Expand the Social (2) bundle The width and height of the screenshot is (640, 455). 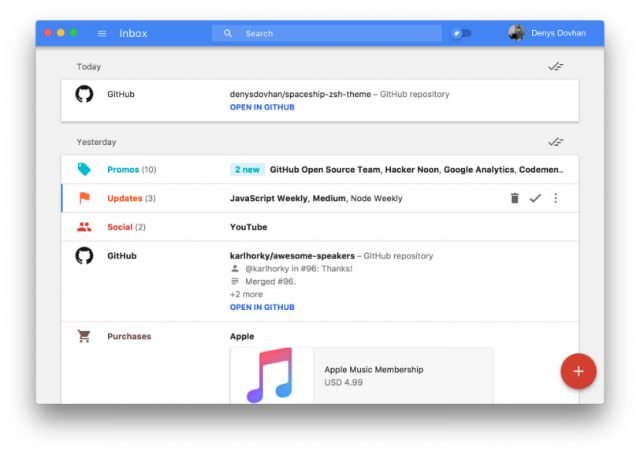[320, 227]
